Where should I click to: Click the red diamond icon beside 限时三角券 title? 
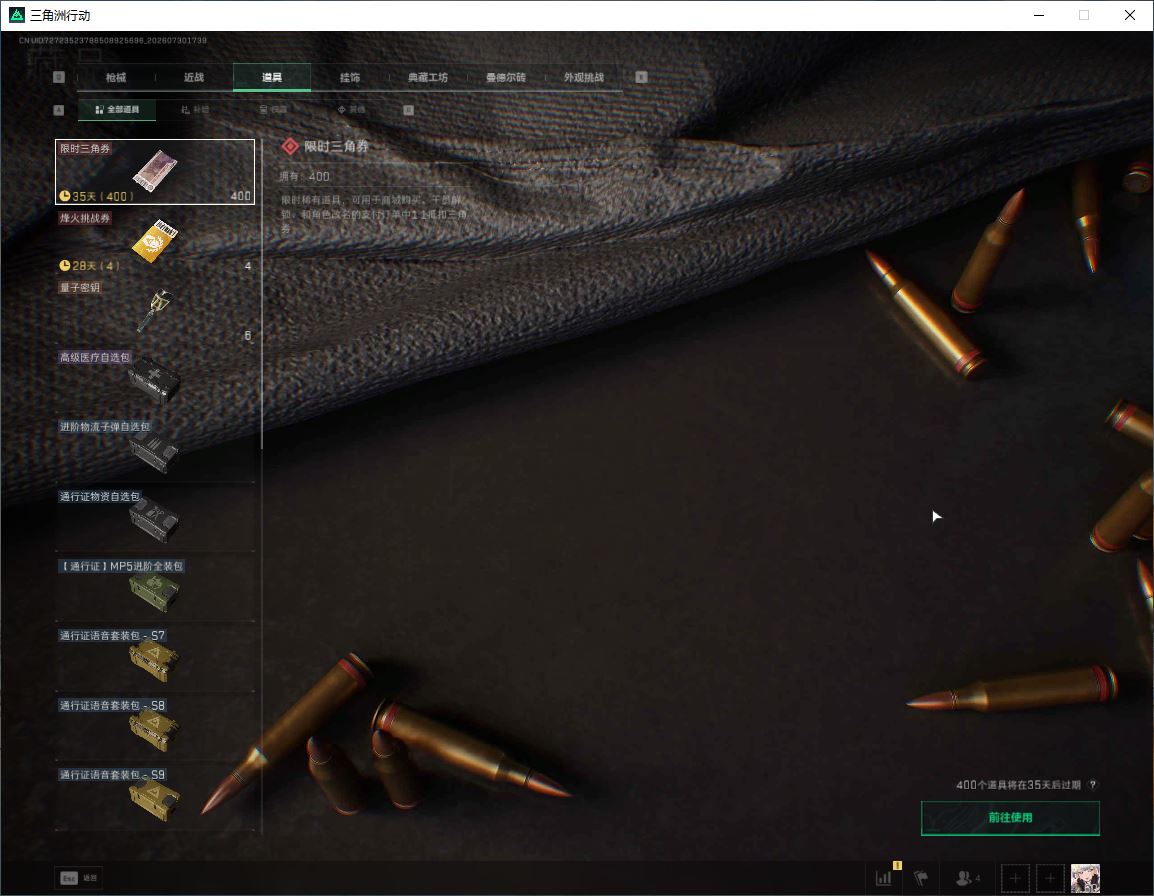pos(290,147)
